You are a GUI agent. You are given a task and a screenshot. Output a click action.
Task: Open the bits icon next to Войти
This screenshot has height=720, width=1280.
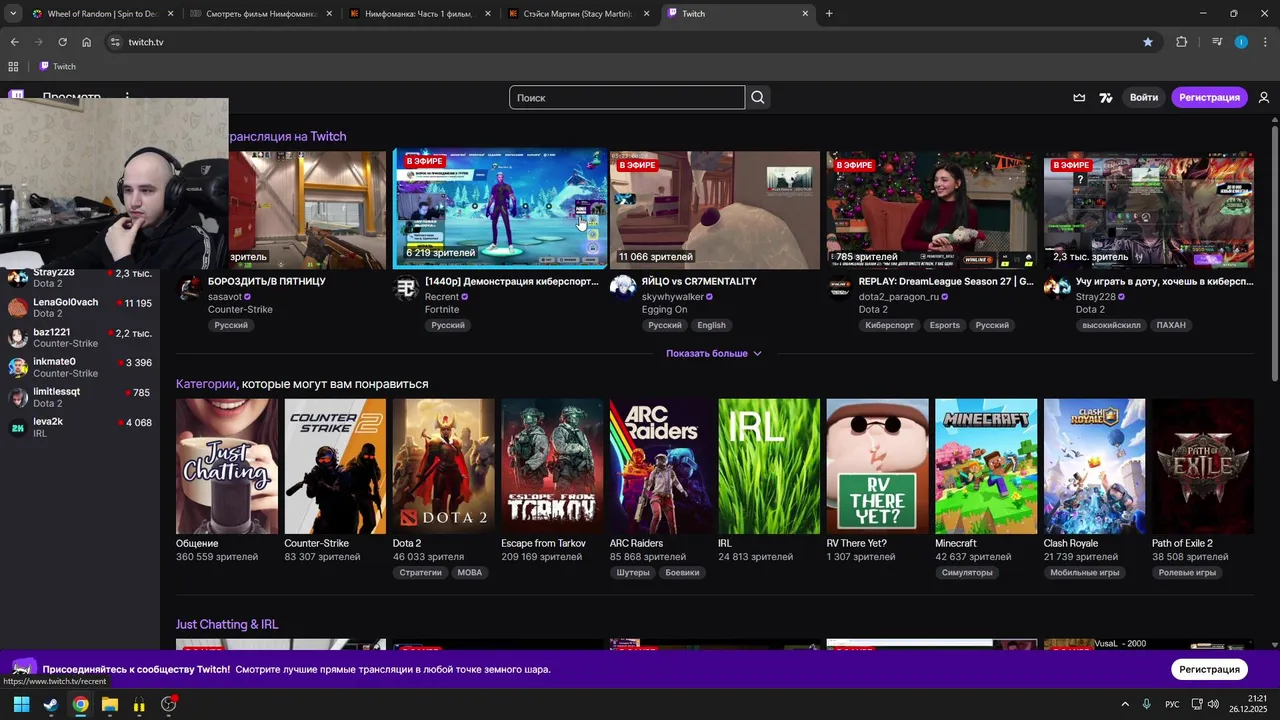pos(1106,97)
